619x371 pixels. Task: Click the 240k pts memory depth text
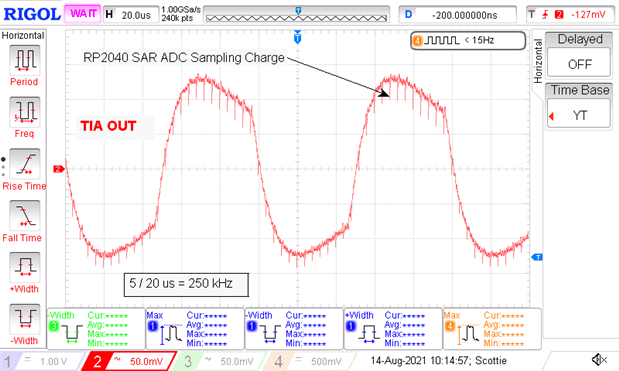(177, 19)
